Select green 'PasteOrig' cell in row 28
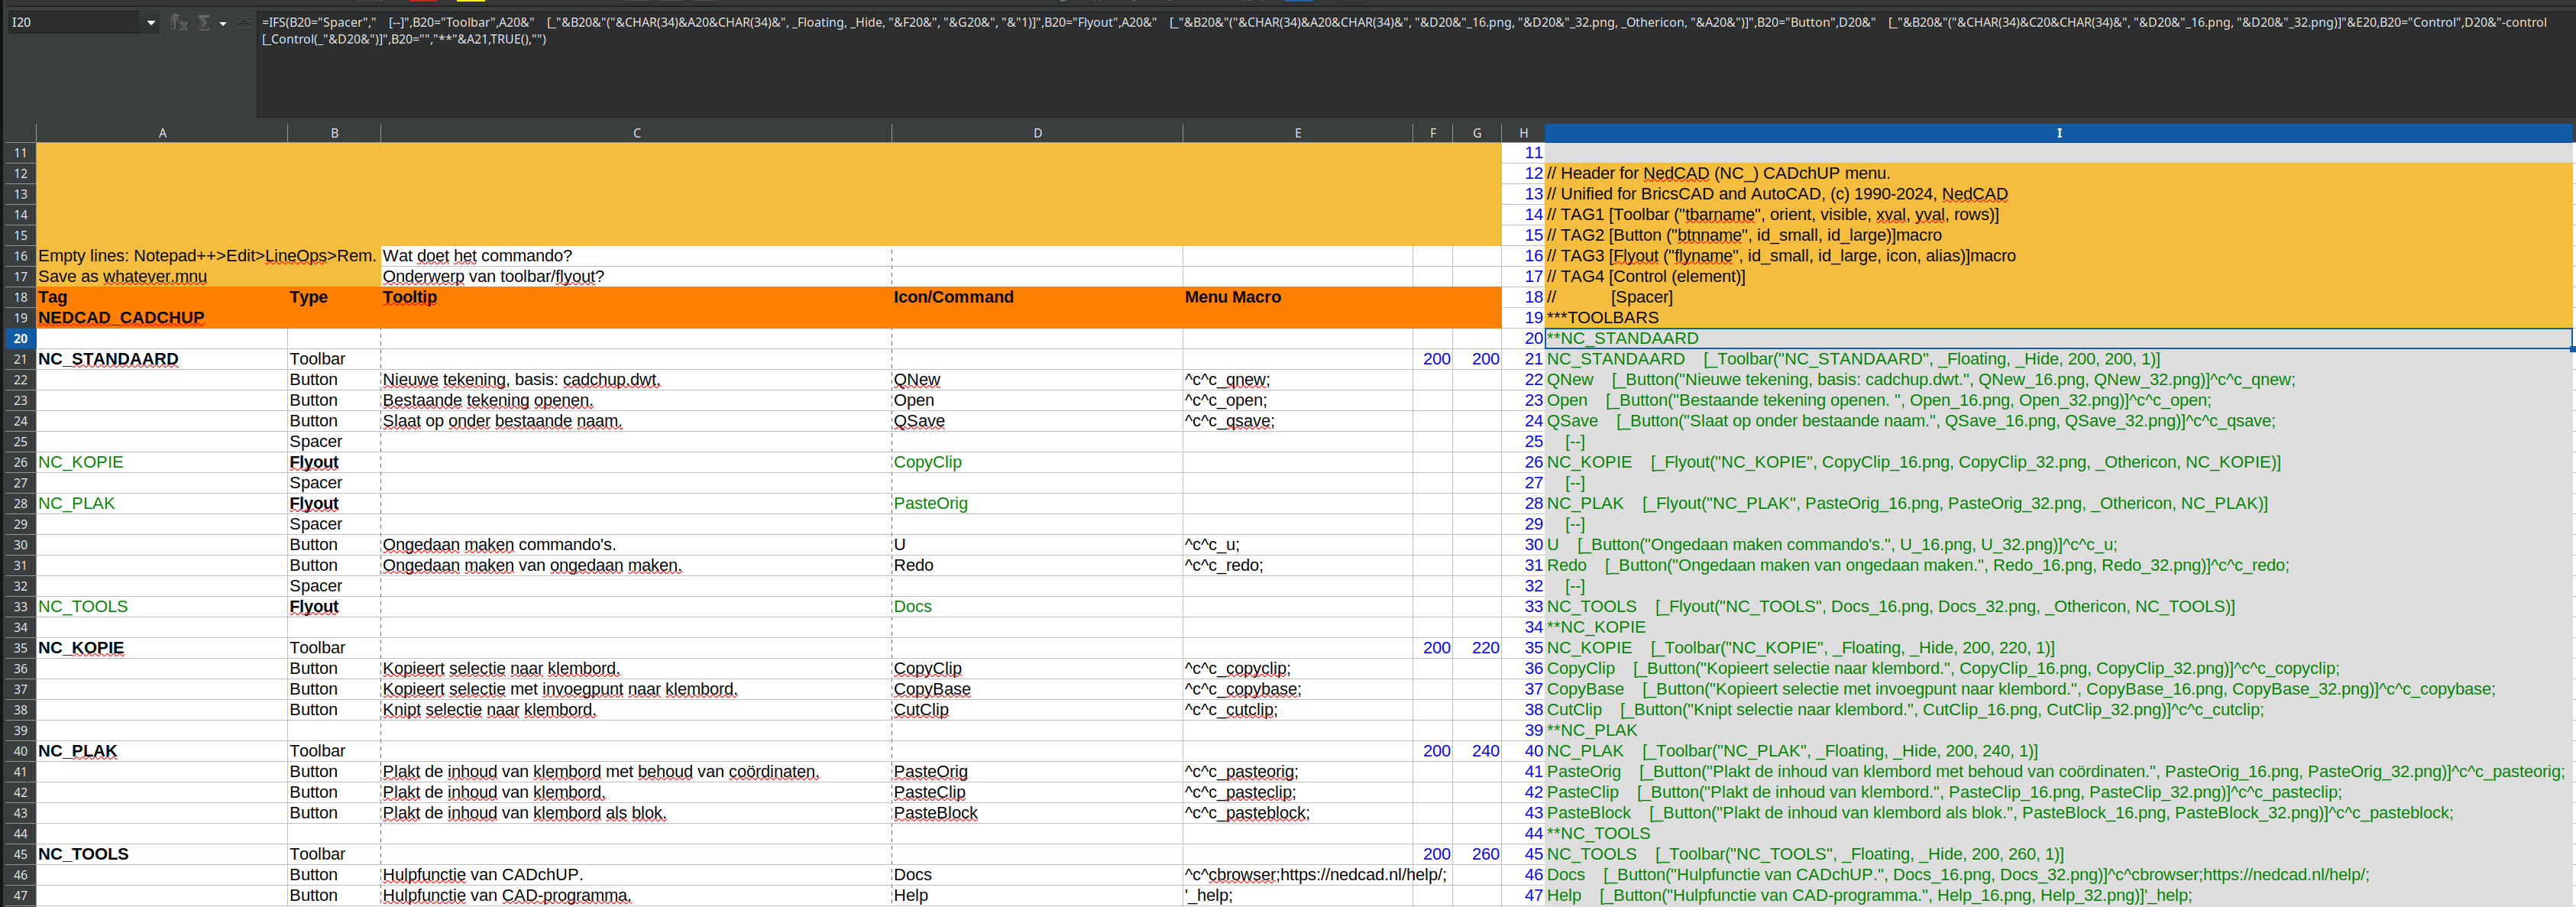 coord(1037,504)
